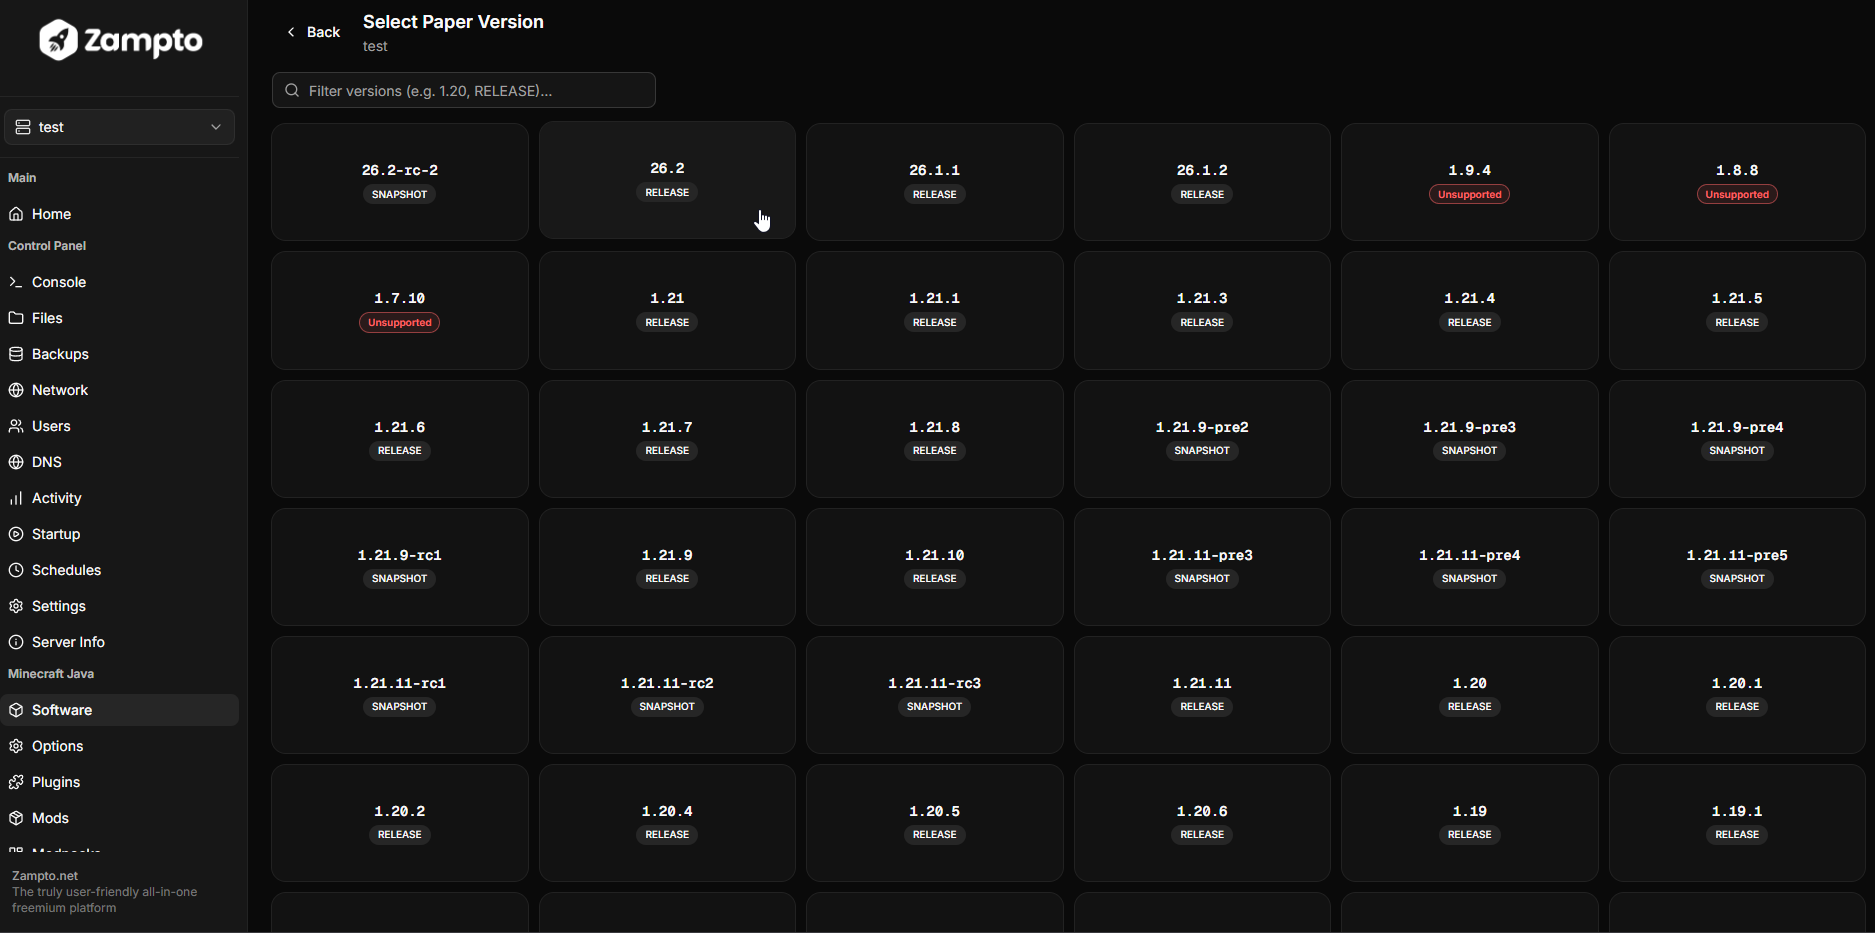Screen dimensions: 1875x933
Task: Click the Unsupported badge on 1.9.4
Action: 1469,194
